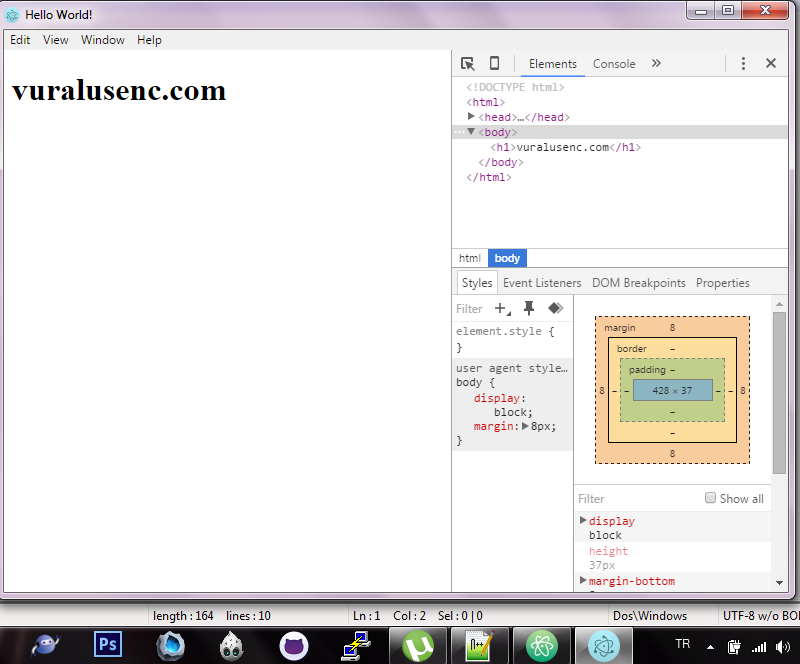Click the TR language indicator
Image resolution: width=800 pixels, height=664 pixels.
[683, 644]
